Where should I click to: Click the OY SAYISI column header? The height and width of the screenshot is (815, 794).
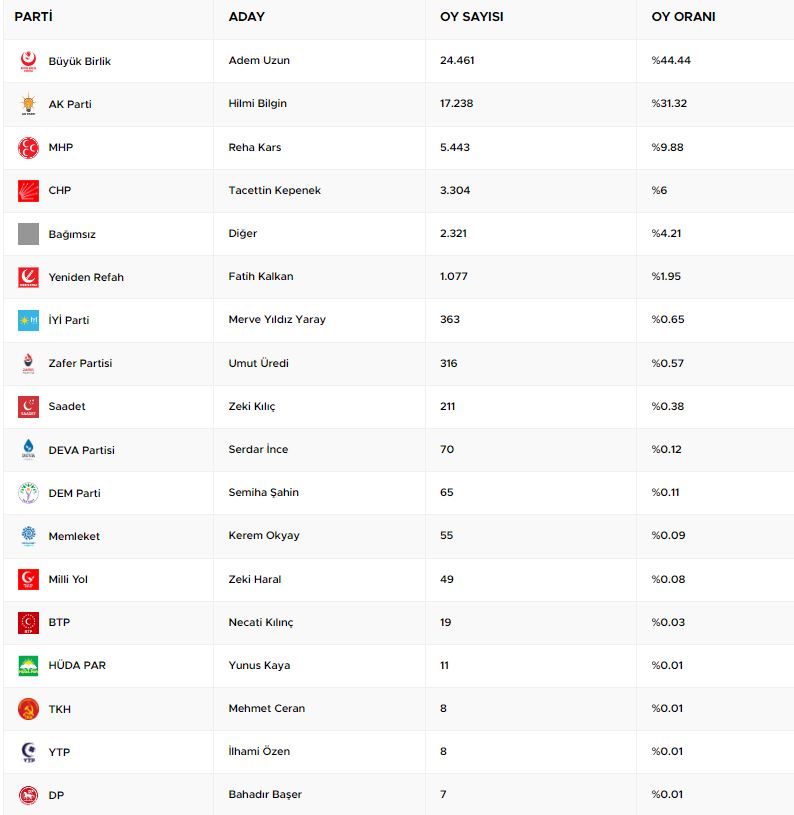(x=471, y=17)
